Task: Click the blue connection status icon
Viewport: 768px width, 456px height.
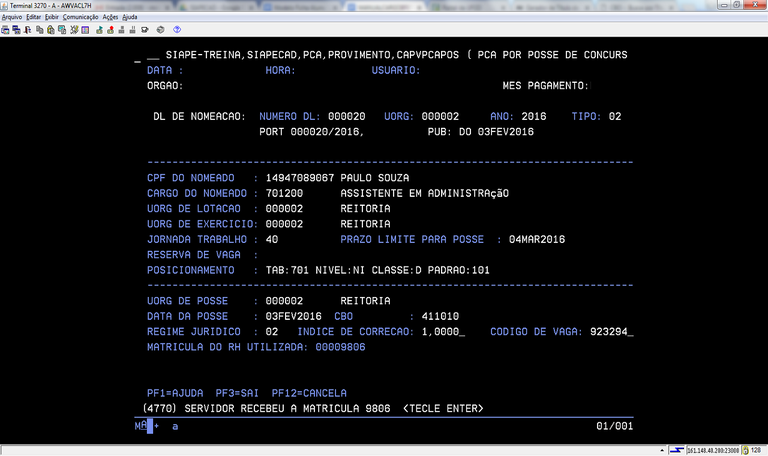Action: (x=677, y=450)
